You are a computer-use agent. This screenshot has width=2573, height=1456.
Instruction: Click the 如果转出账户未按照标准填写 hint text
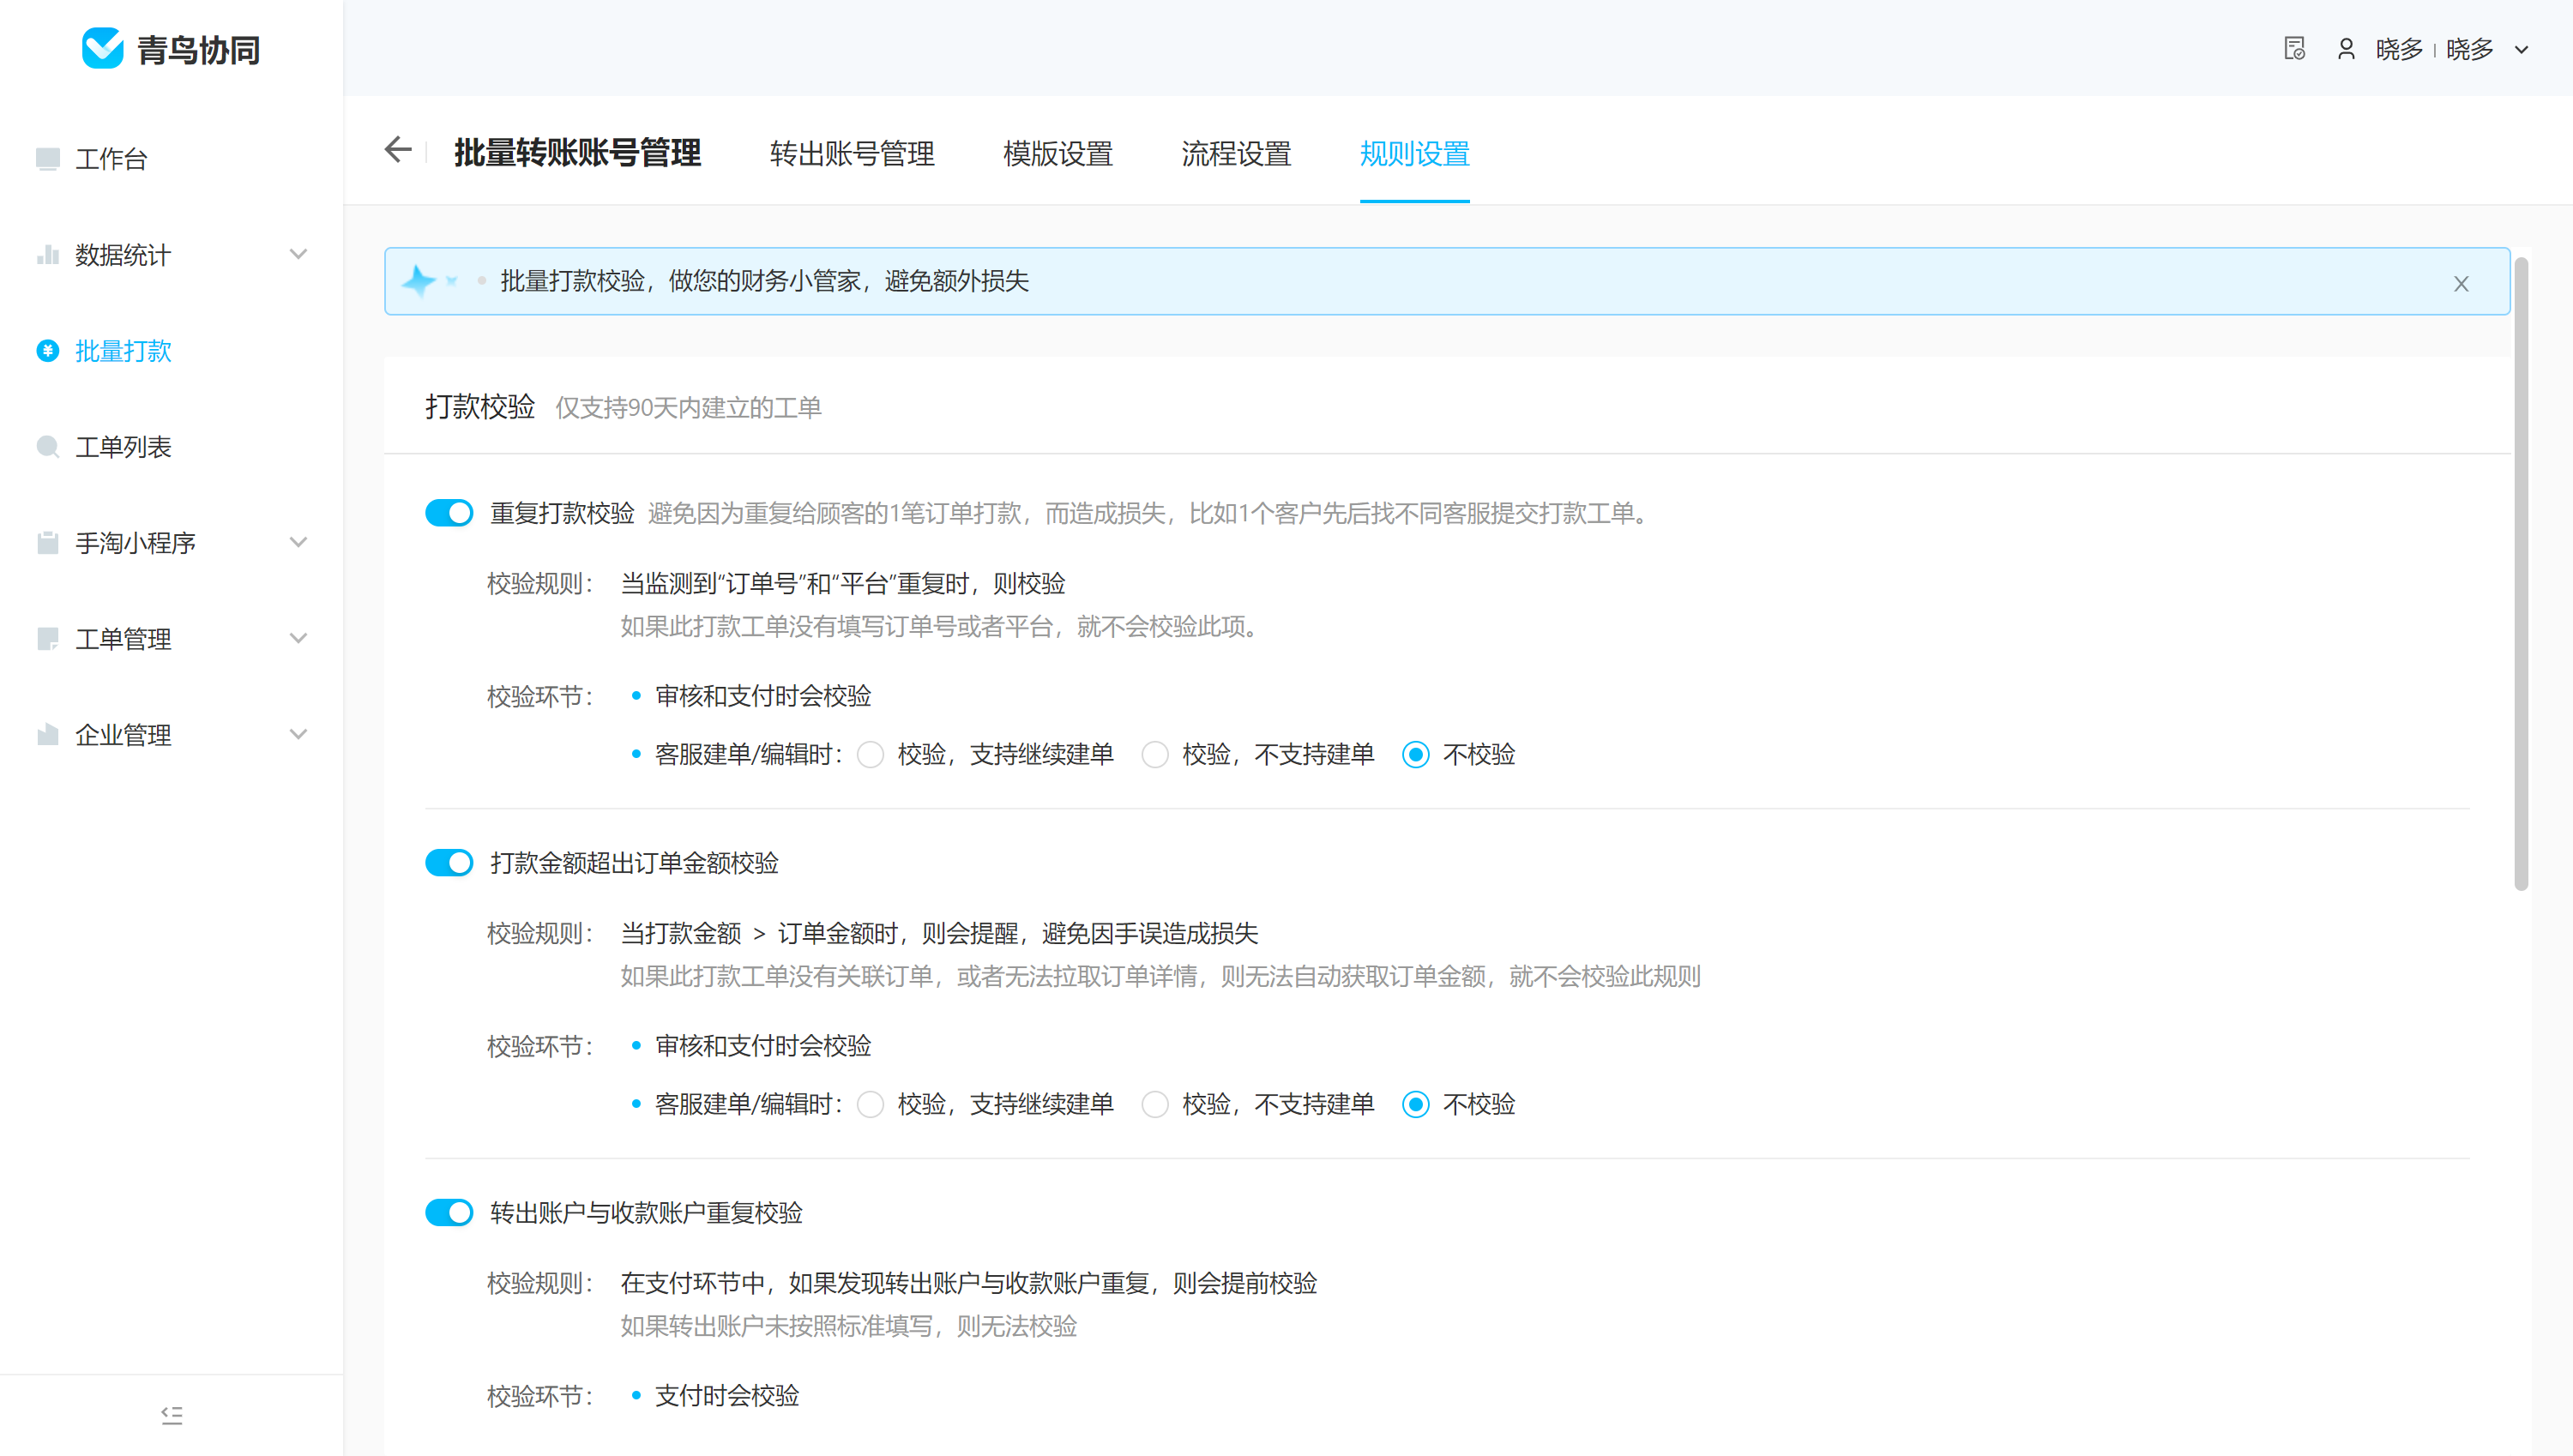point(848,1327)
